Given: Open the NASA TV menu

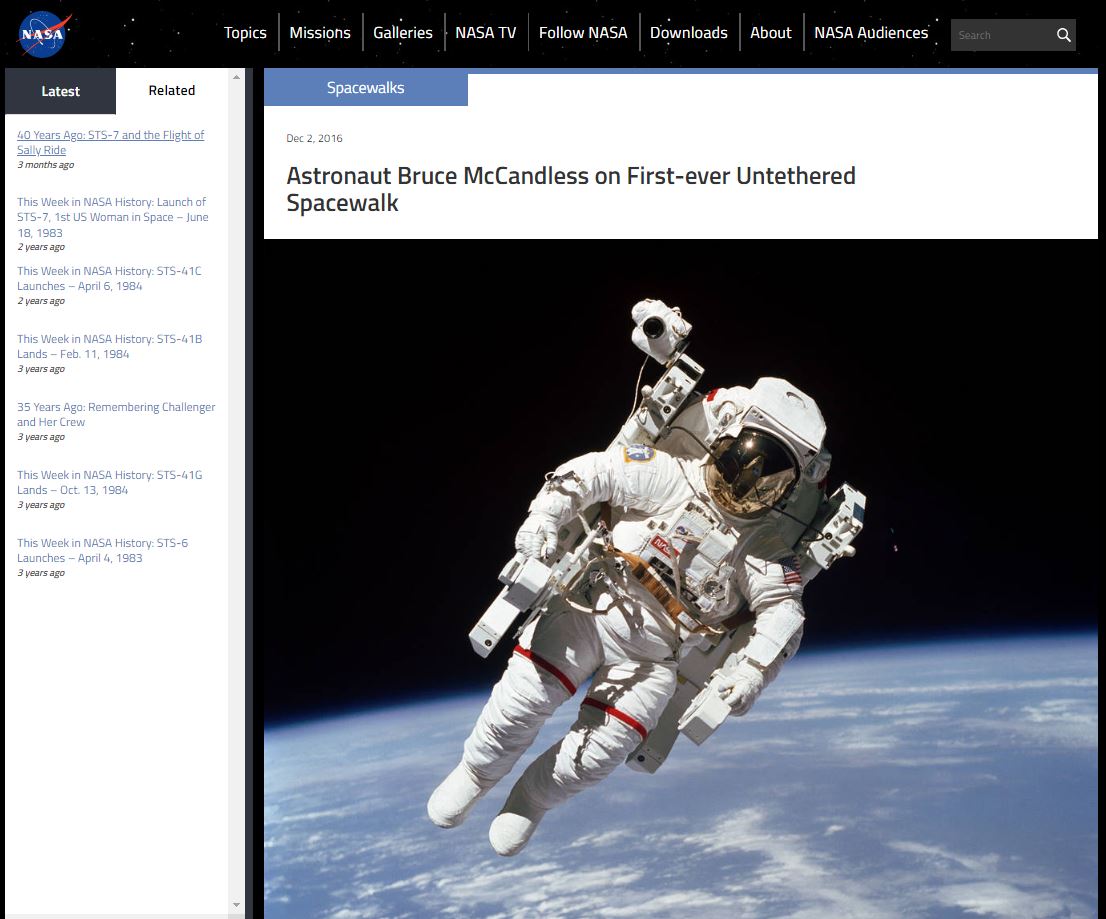Looking at the screenshot, I should (485, 33).
